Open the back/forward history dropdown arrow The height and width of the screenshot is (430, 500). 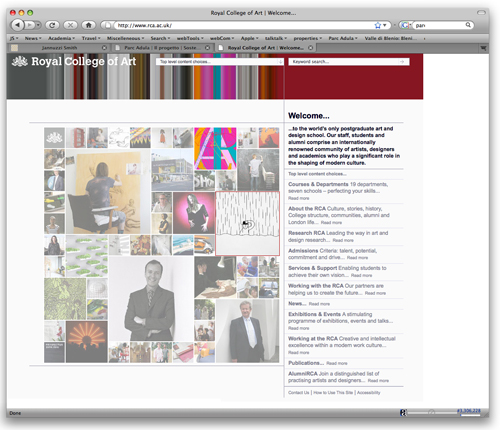point(38,25)
